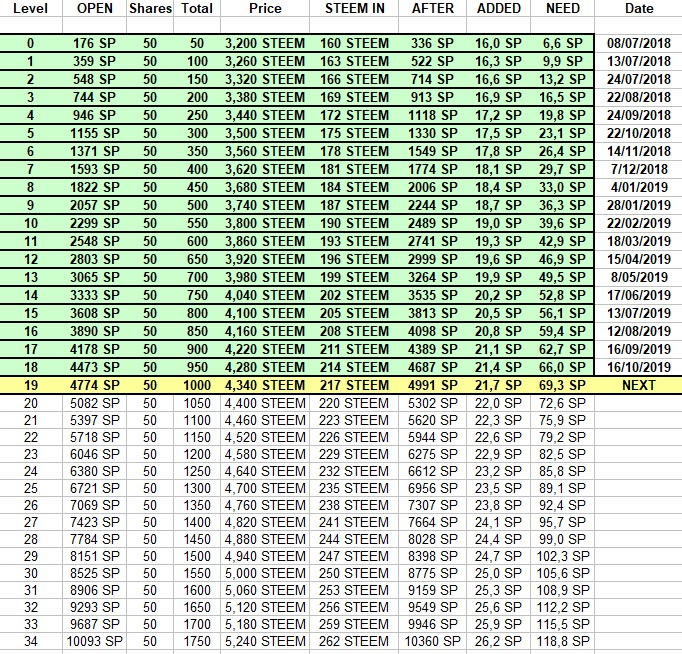Click the cell 4,040 STEEM
The height and width of the screenshot is (654, 682).
[x=265, y=296]
